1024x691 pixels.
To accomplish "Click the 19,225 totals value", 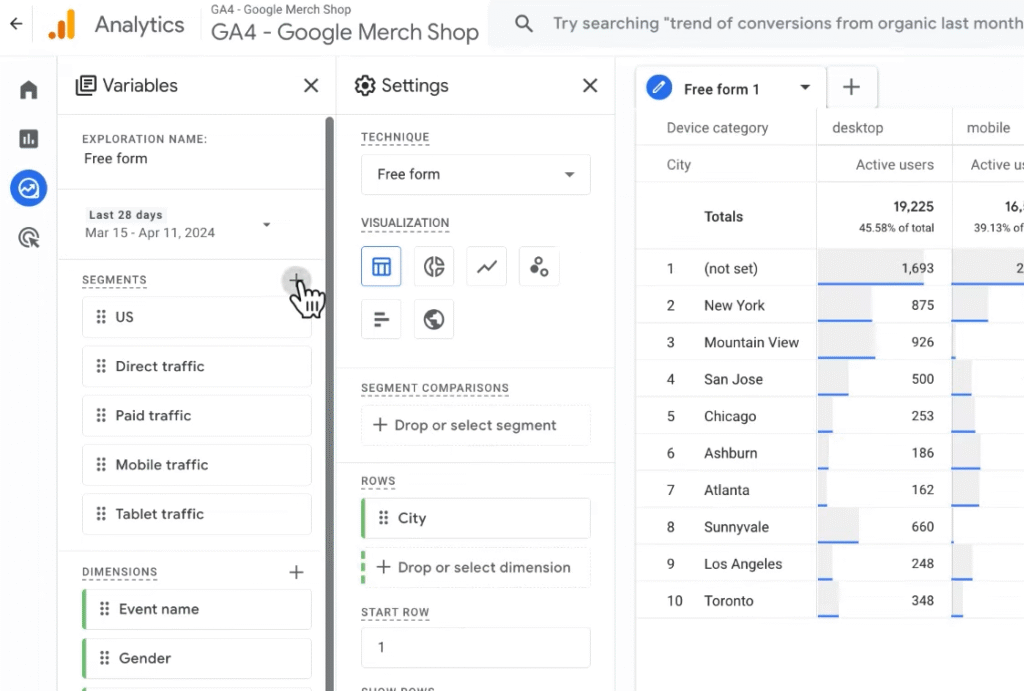I will [913, 206].
